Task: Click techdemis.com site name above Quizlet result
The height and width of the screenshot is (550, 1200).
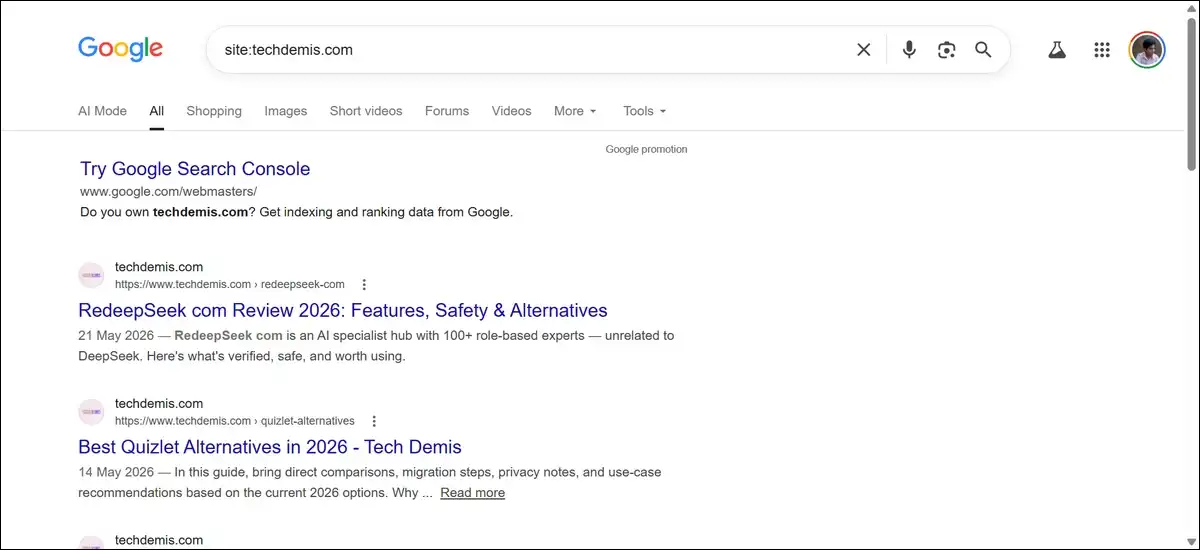Action: [x=159, y=404]
